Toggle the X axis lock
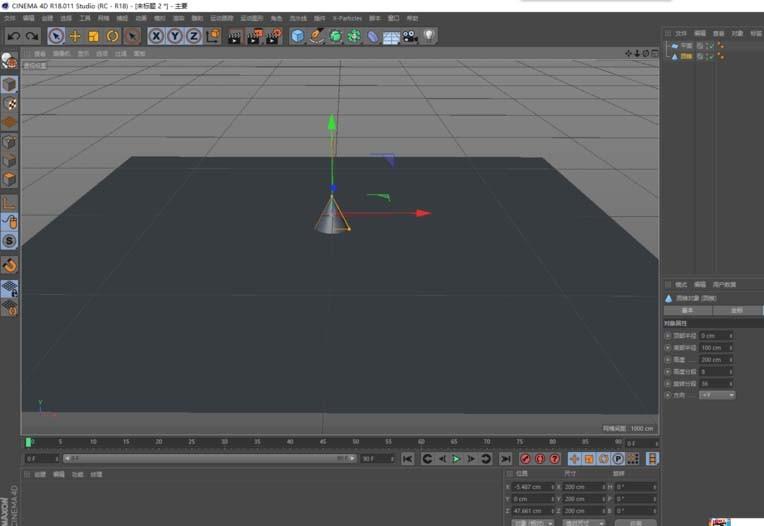 click(x=156, y=36)
